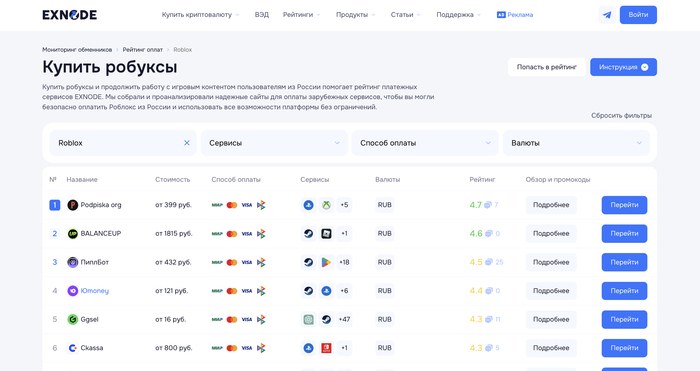Click Steam service icon in Ggsel row
700x371 pixels.
326,319
